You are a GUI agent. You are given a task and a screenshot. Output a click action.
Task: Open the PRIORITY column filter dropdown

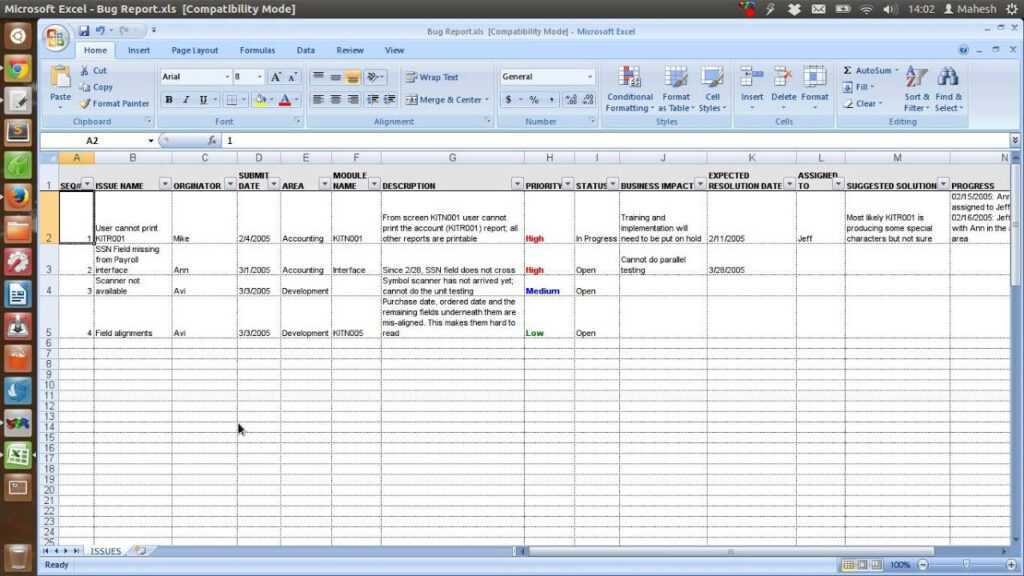566,185
